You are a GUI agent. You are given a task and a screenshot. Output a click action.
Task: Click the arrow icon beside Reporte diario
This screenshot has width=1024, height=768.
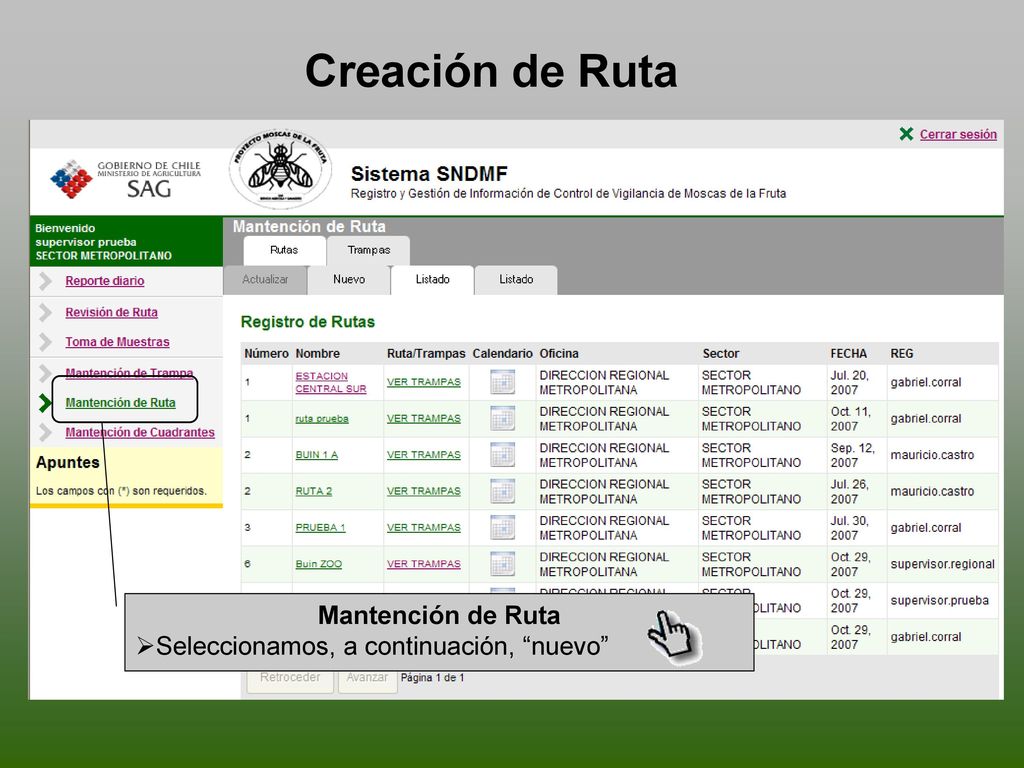click(45, 281)
